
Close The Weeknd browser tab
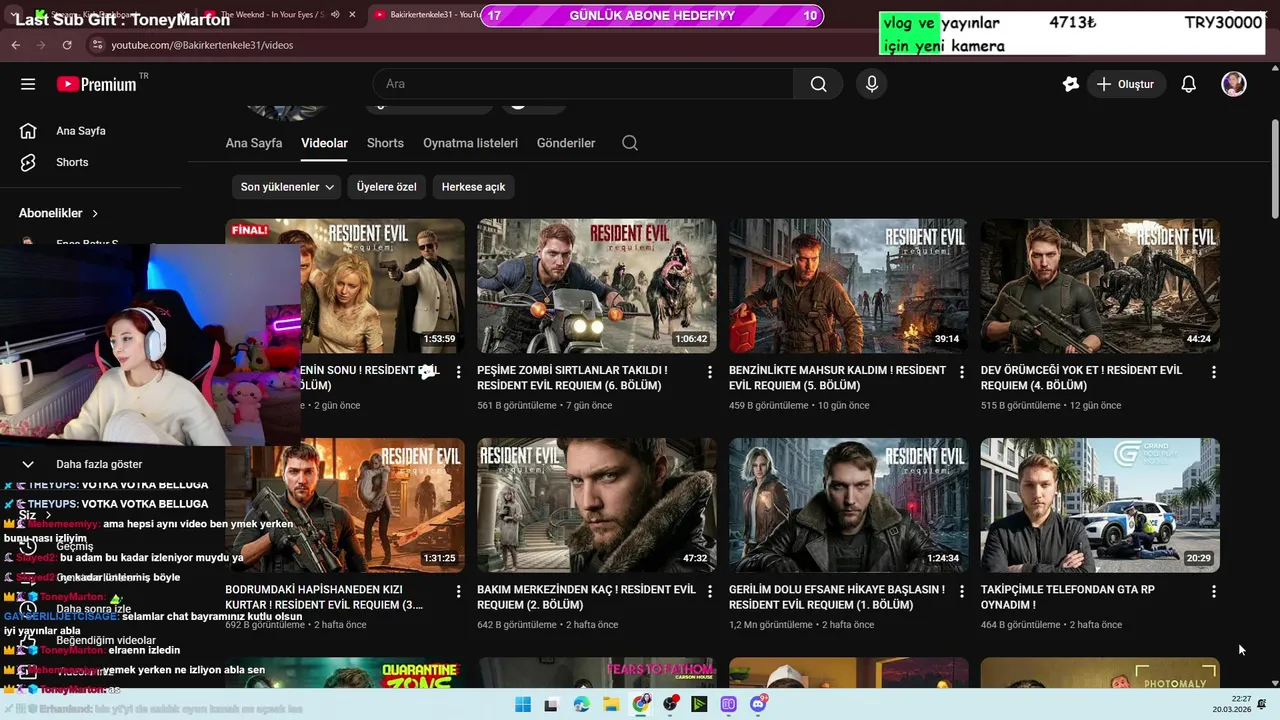(x=353, y=15)
